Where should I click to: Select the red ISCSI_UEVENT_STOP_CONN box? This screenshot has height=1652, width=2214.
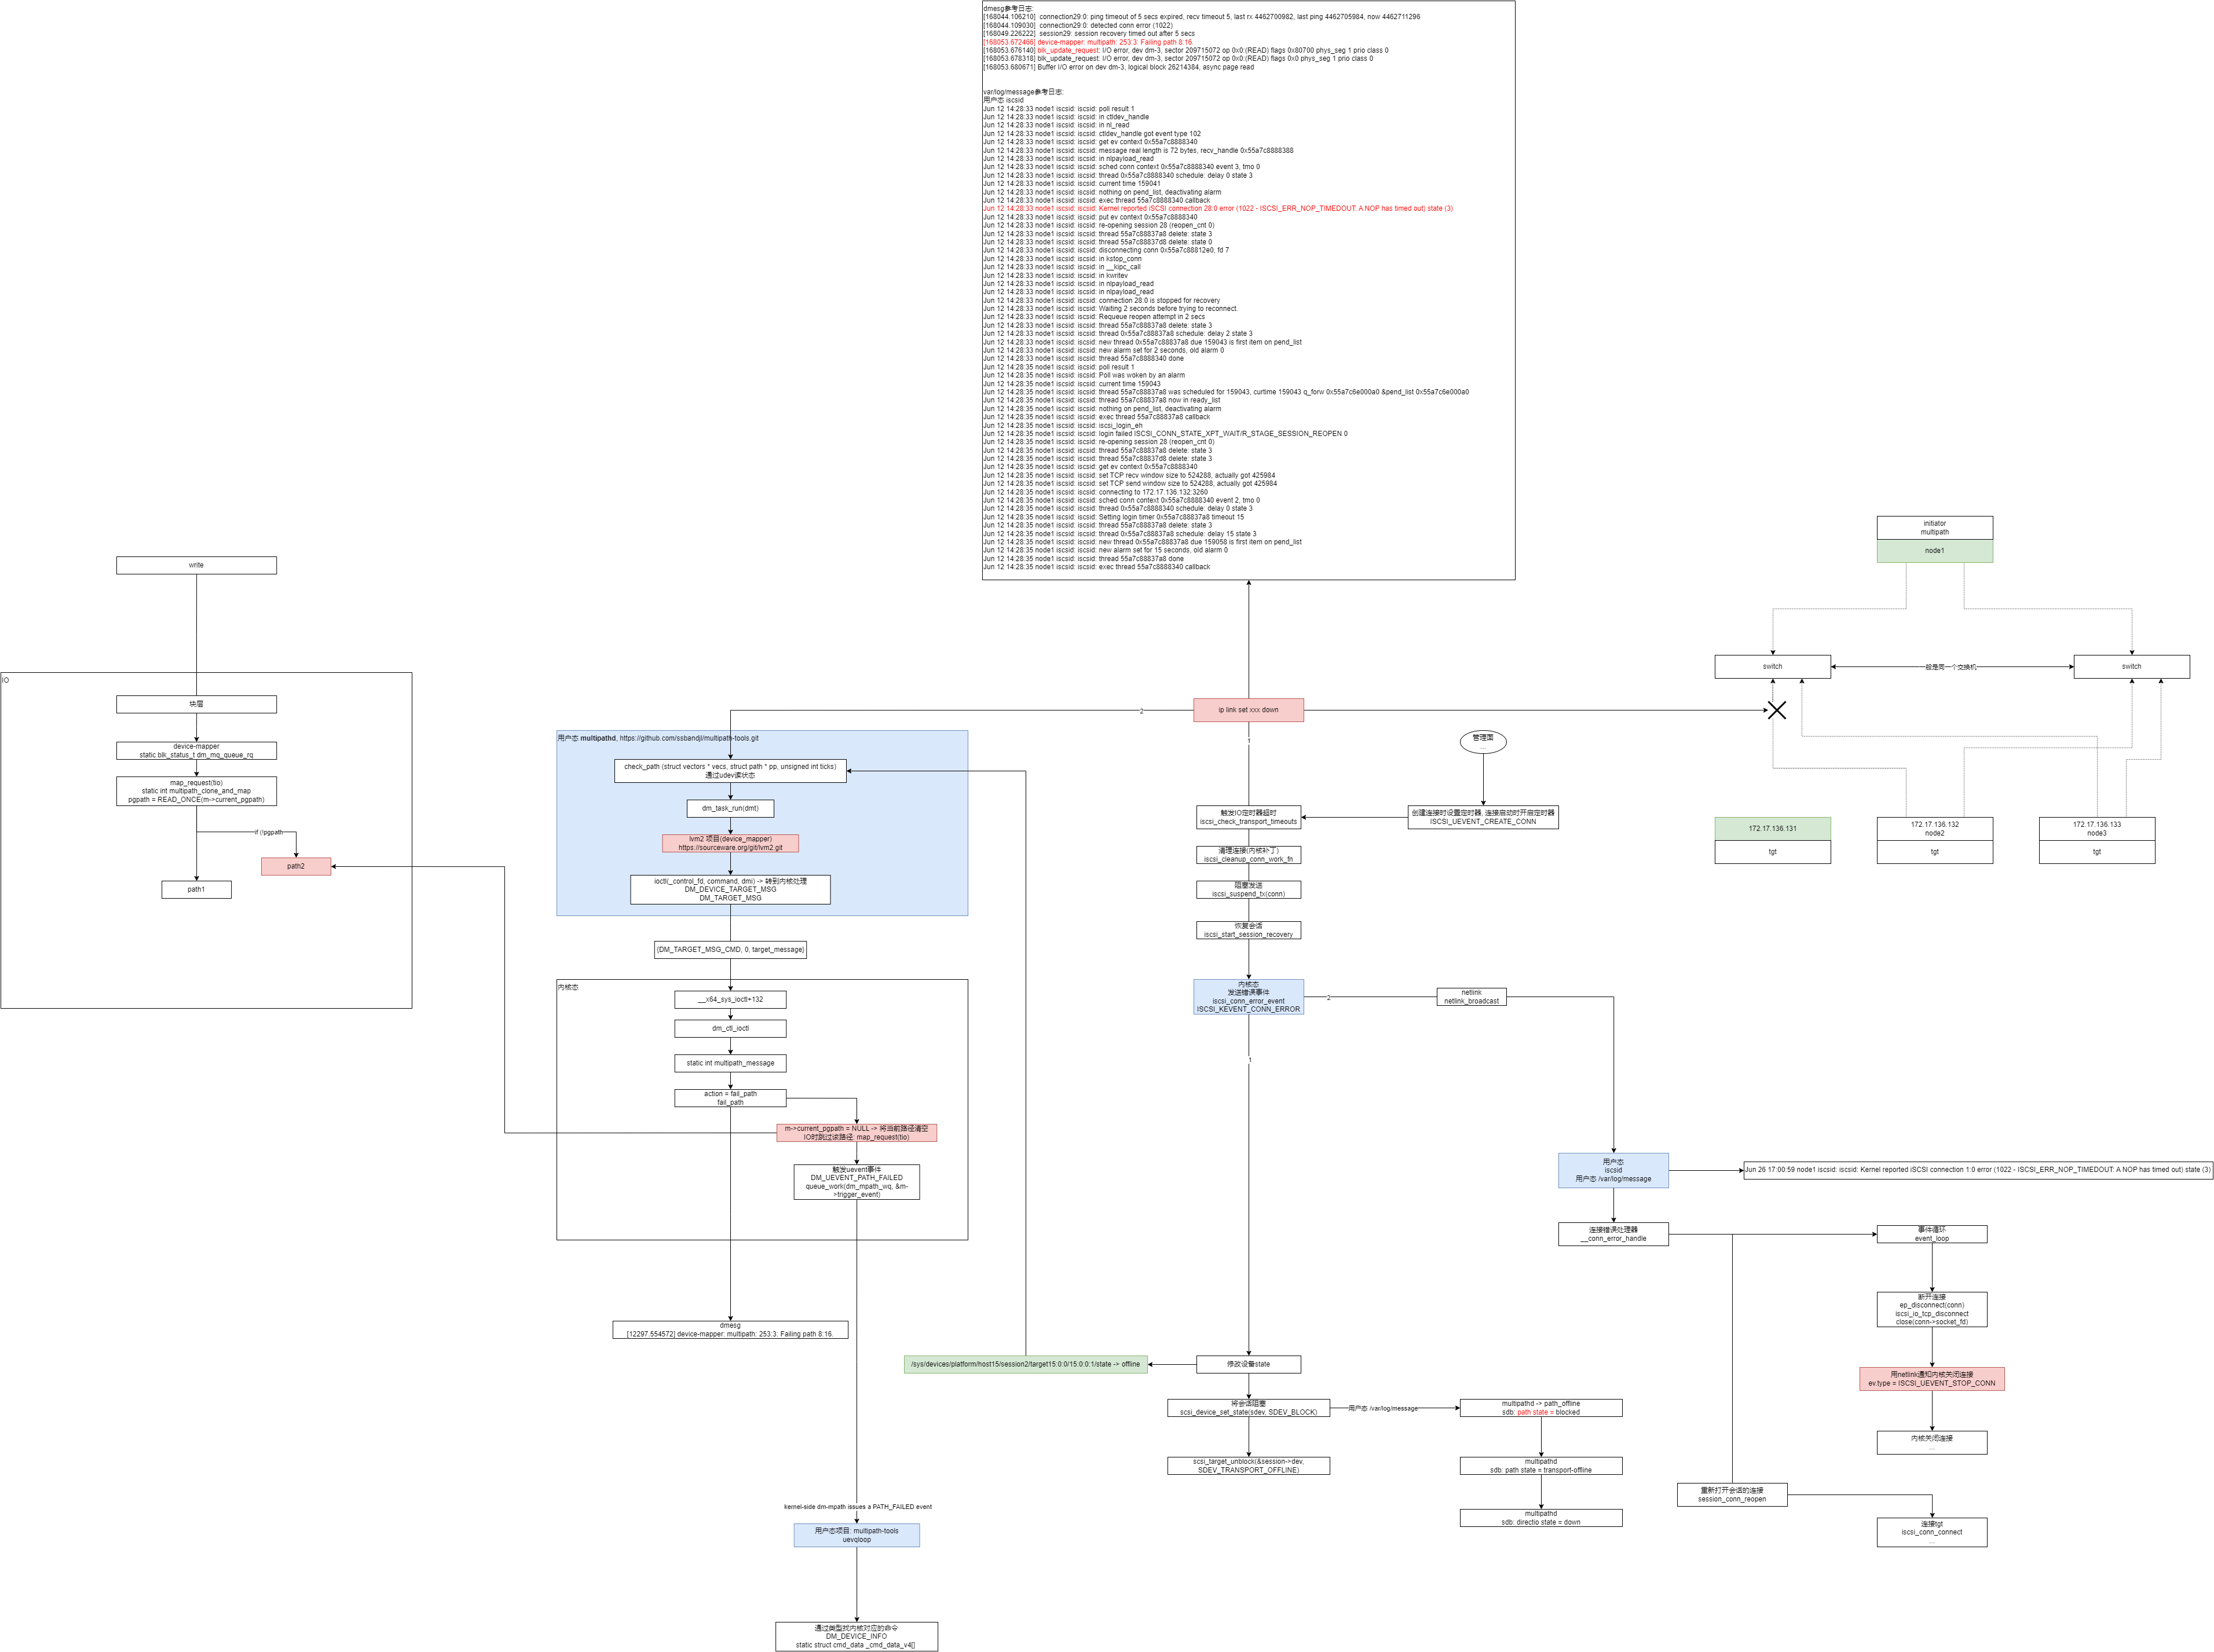[x=1932, y=1379]
